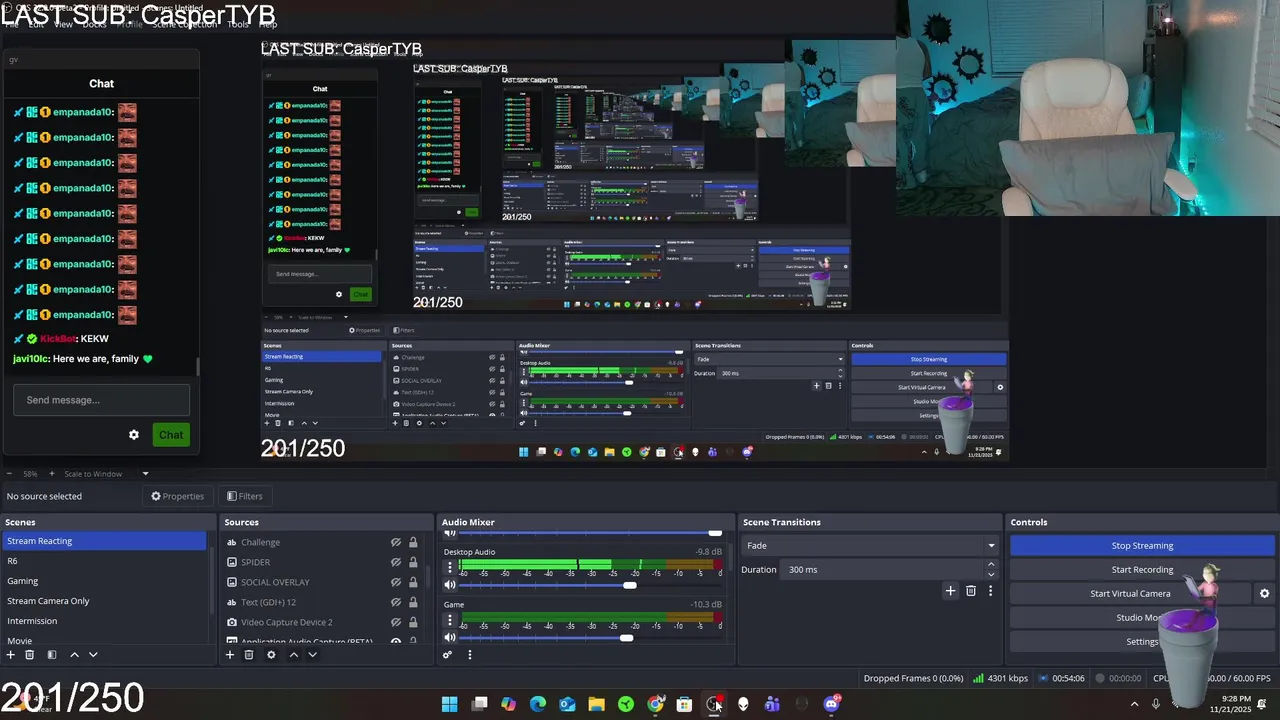Increase transition Duration with up stepper arrow
The width and height of the screenshot is (1280, 720).
click(x=991, y=564)
